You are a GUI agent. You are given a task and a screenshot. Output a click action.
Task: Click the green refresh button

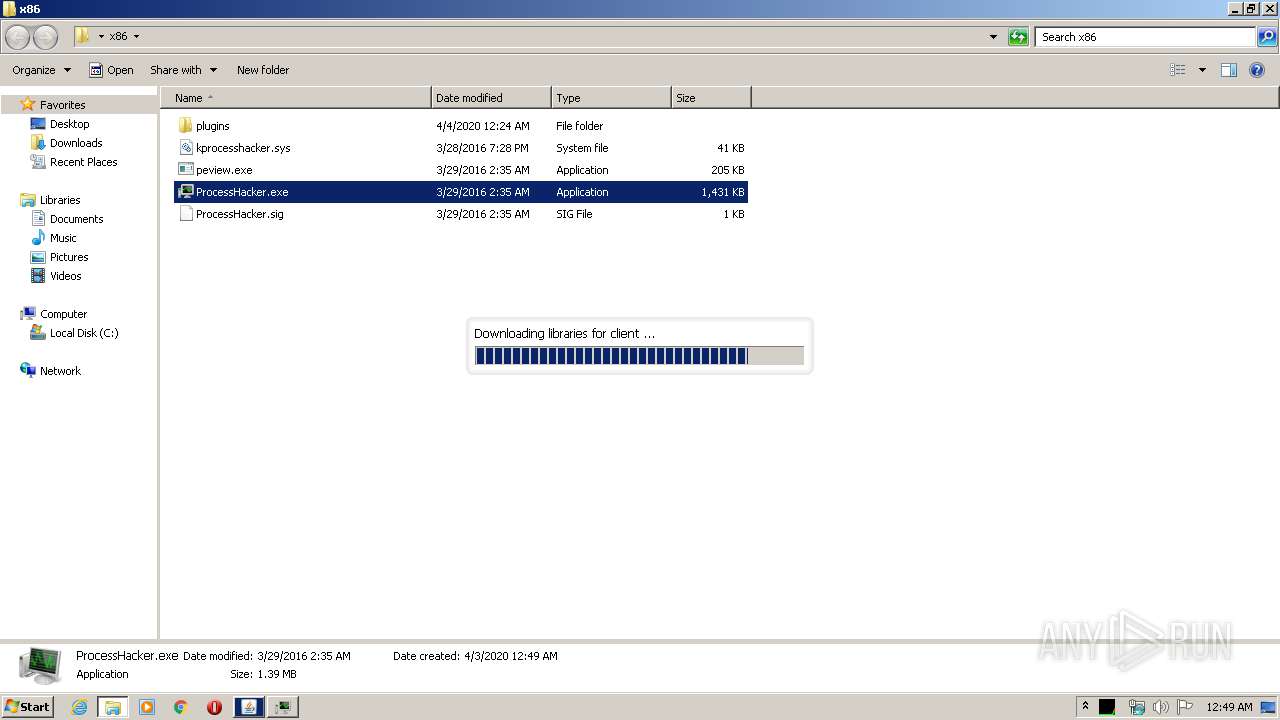click(1018, 37)
